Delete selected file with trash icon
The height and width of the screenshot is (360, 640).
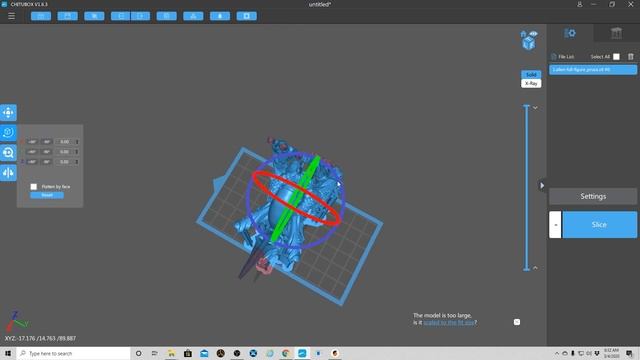[631, 56]
